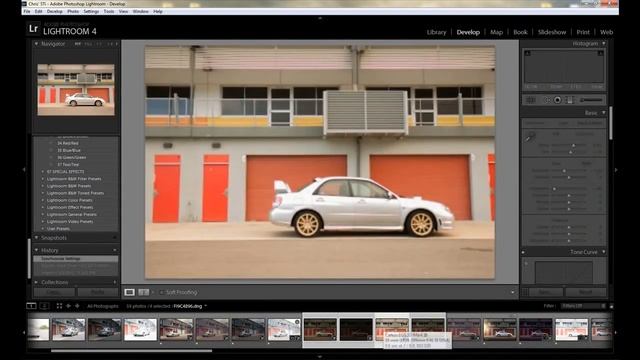Image resolution: width=640 pixels, height=360 pixels.
Task: Expand the User Presets folder
Action: (x=43, y=229)
